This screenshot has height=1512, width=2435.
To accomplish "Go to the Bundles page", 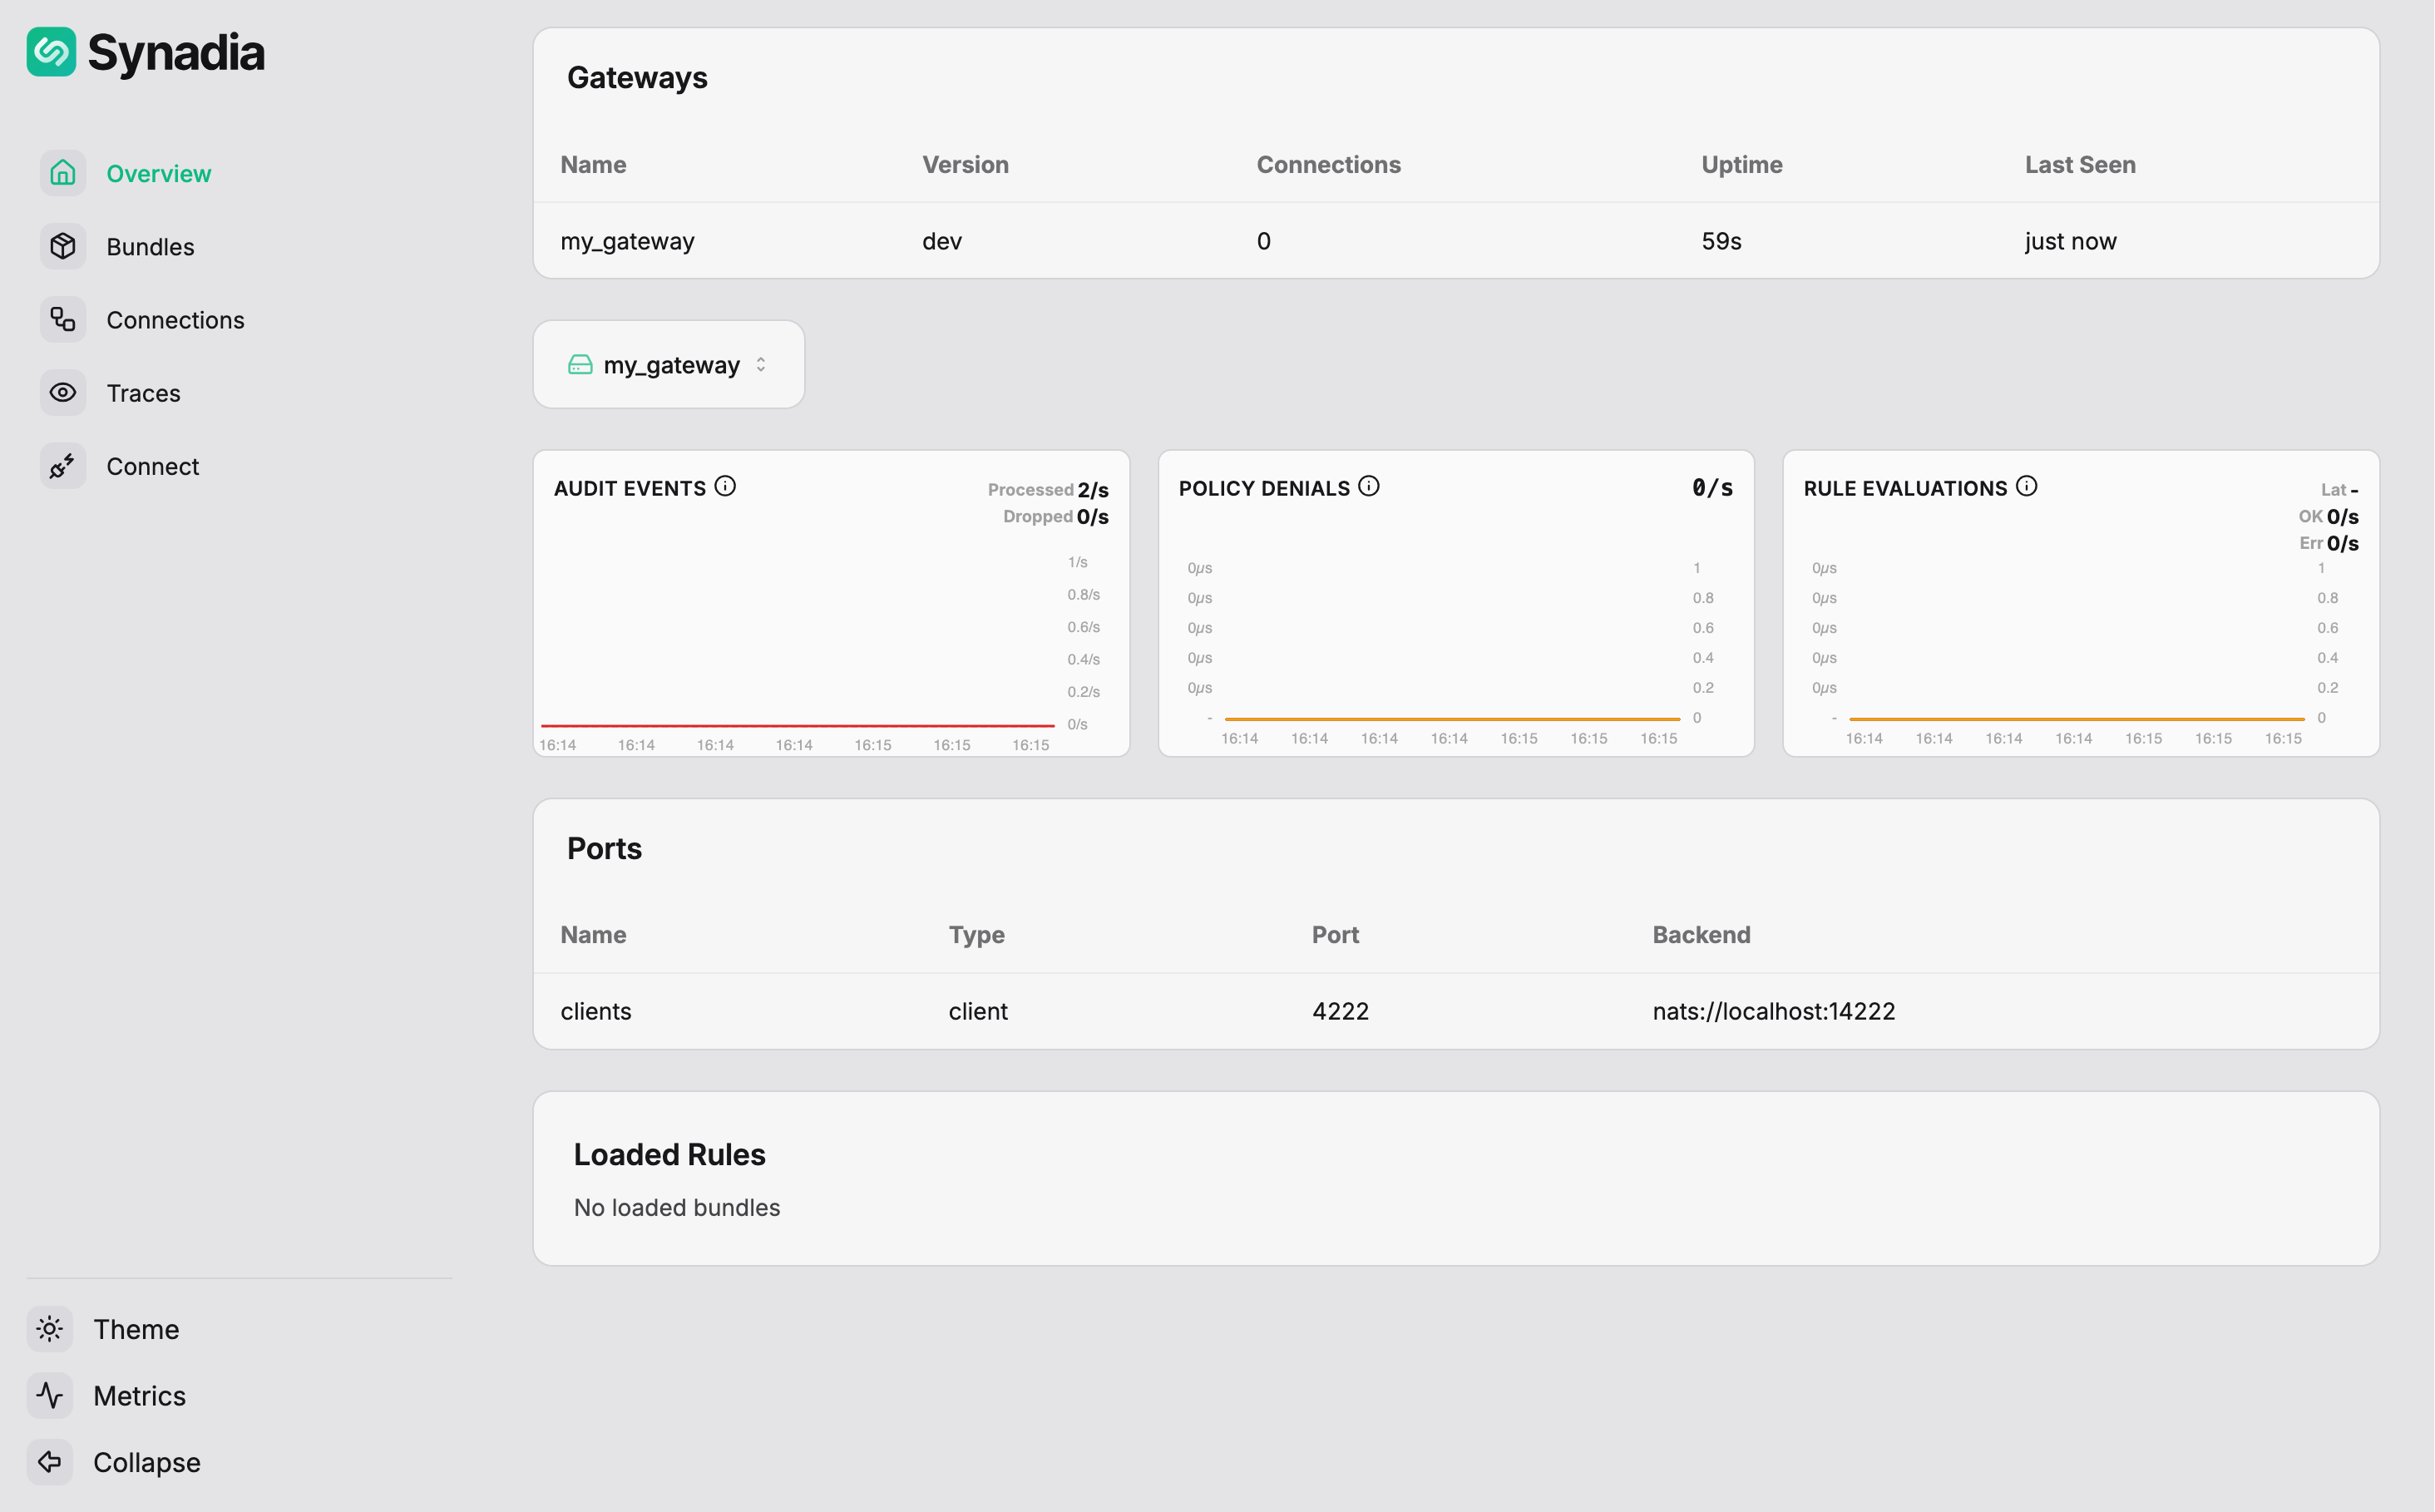I will 151,247.
